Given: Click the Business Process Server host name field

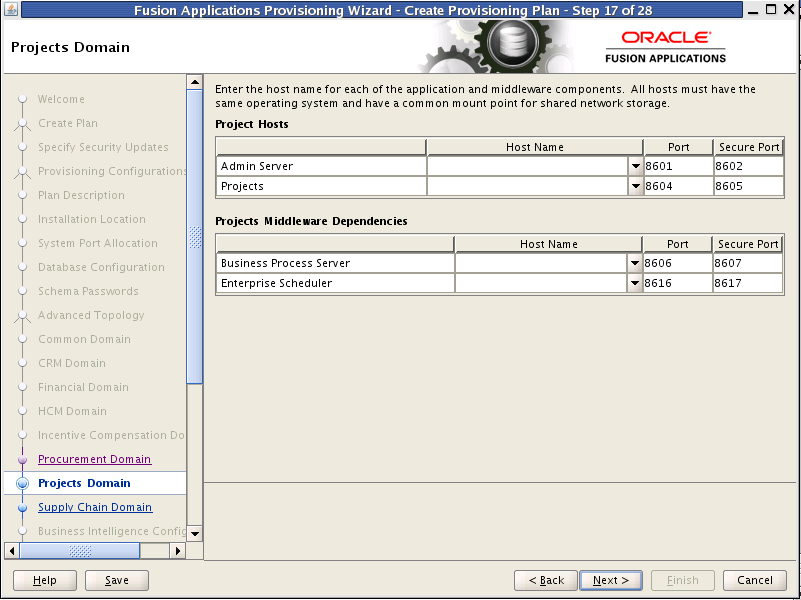Looking at the screenshot, I should coord(541,263).
